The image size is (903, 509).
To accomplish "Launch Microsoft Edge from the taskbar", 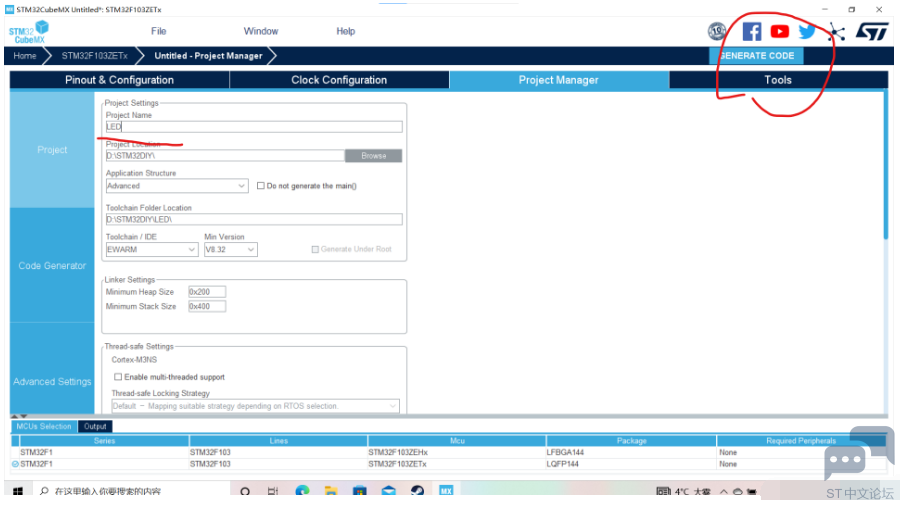I will pos(302,491).
